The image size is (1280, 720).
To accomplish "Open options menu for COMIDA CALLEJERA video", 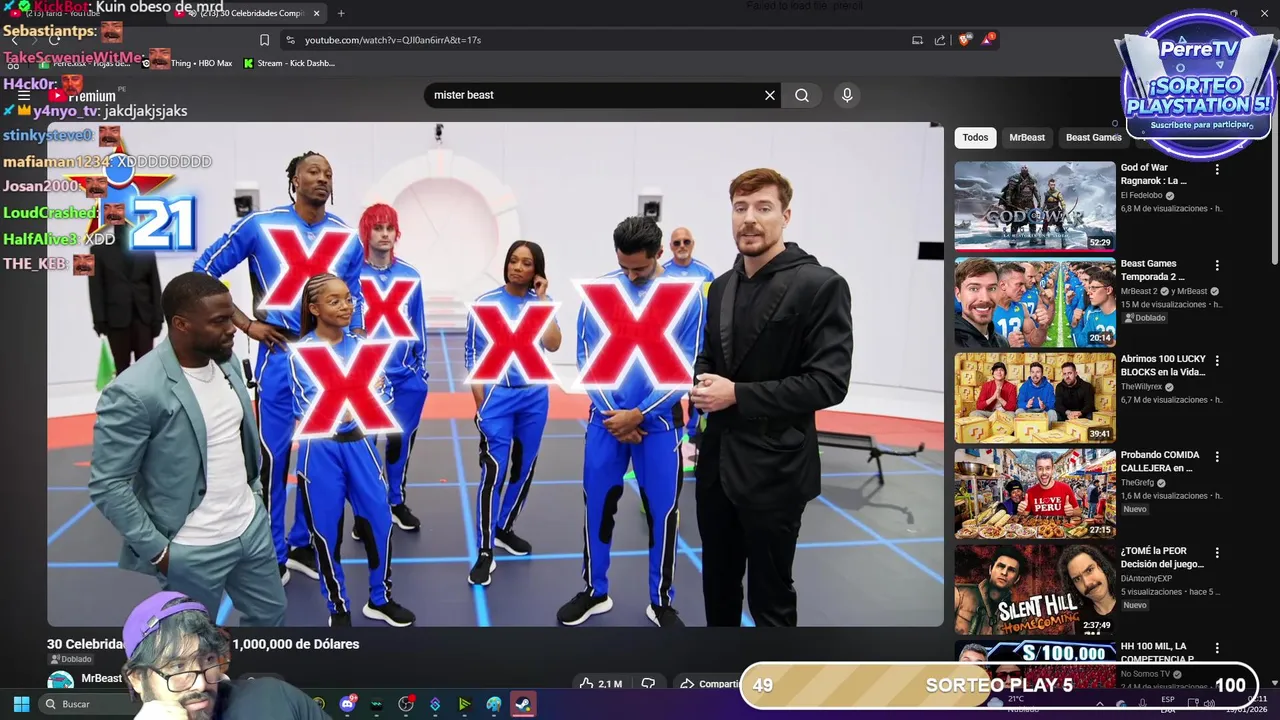I will point(1217,457).
